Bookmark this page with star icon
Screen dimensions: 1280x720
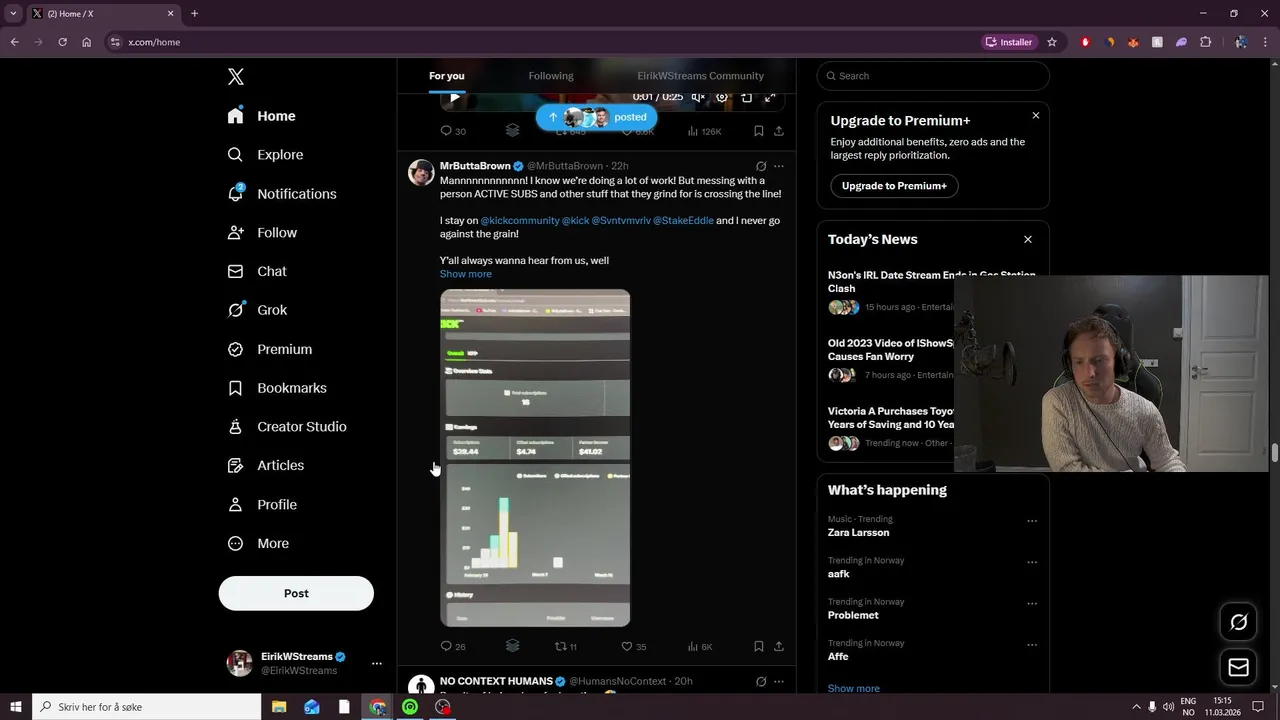(1052, 42)
